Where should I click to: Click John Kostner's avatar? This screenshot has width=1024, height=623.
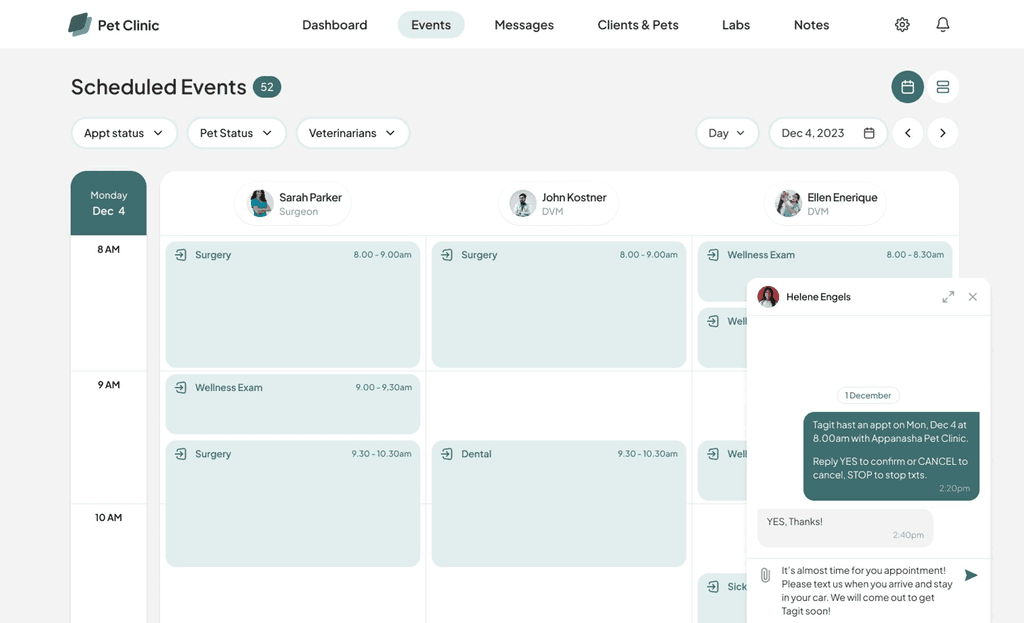(523, 204)
